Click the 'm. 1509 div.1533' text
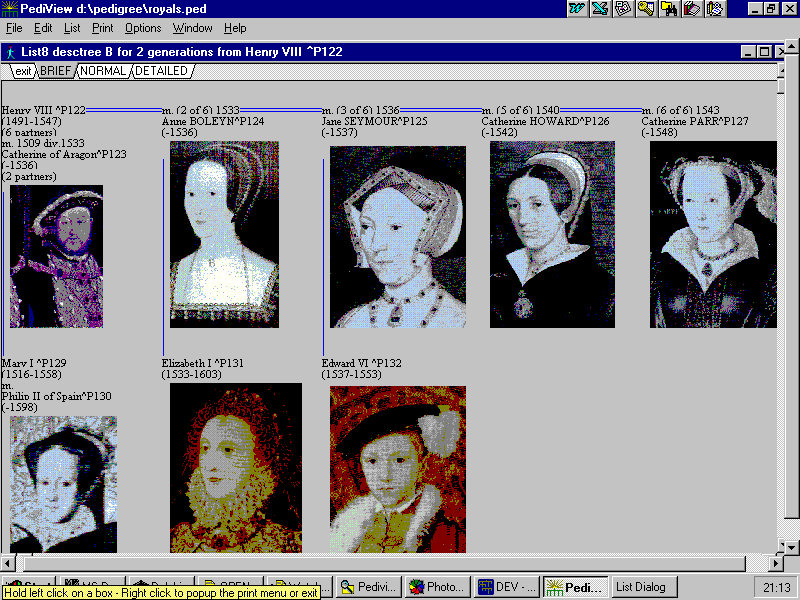The width and height of the screenshot is (800, 600). (x=43, y=143)
